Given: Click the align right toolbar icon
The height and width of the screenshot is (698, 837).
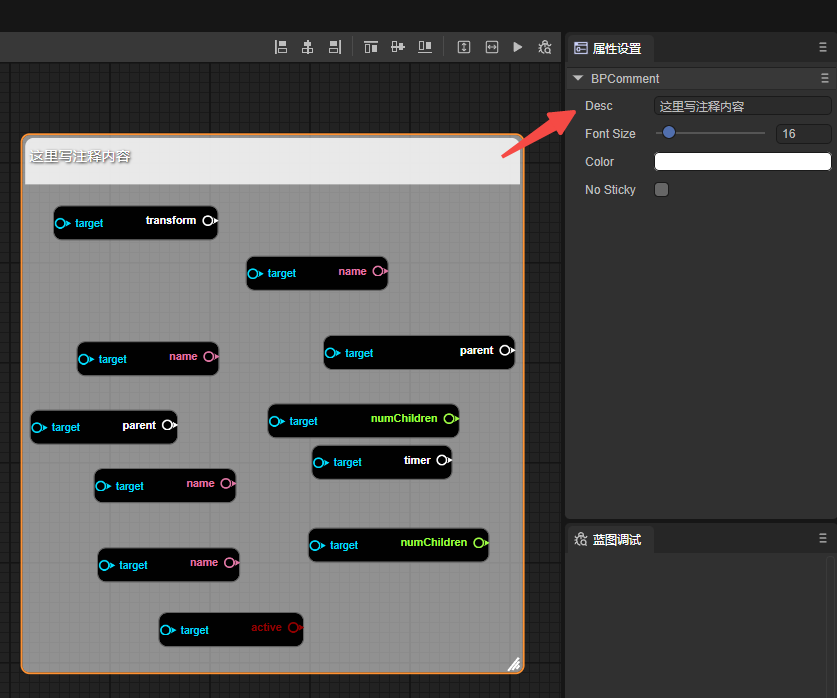Looking at the screenshot, I should point(335,47).
